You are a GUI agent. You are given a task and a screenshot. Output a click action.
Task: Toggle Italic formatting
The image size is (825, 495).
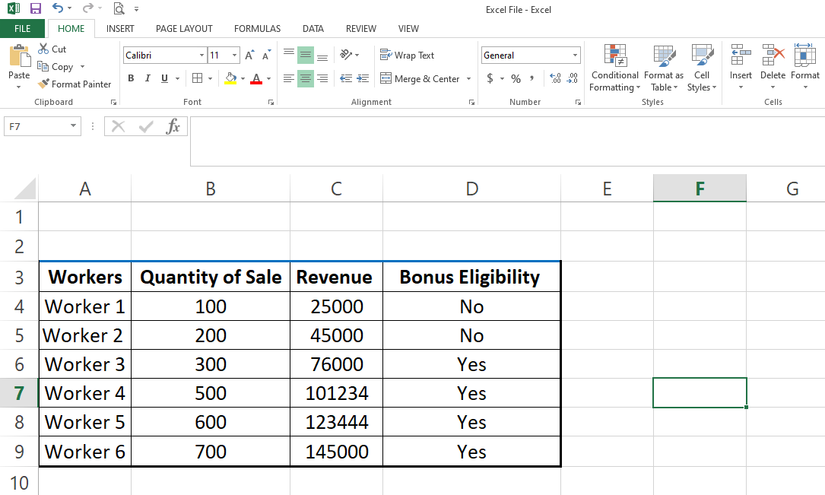point(148,78)
